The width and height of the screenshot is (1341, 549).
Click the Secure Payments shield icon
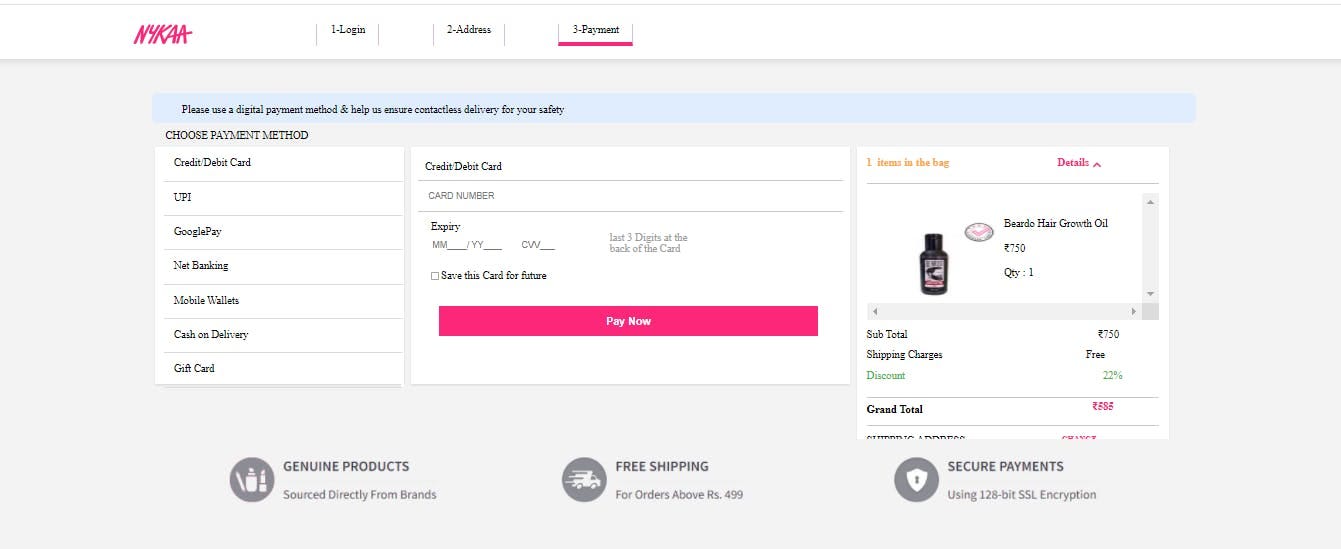(916, 480)
